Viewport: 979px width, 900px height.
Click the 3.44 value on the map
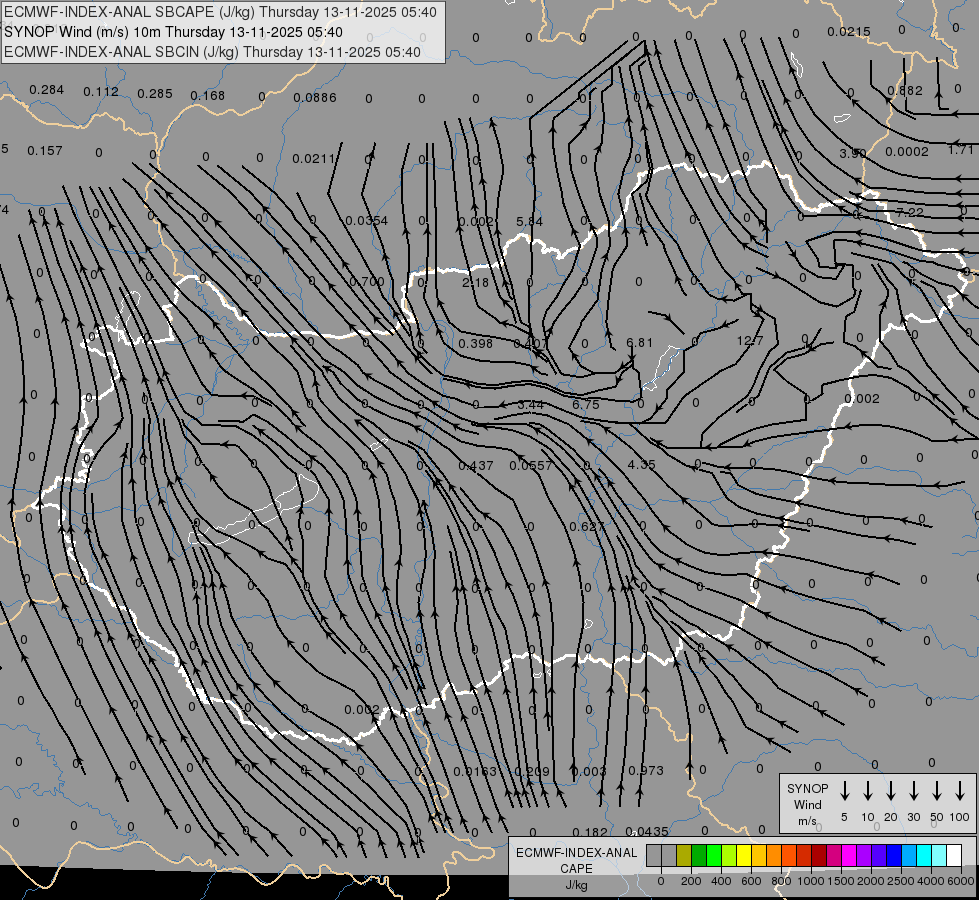[x=531, y=404]
